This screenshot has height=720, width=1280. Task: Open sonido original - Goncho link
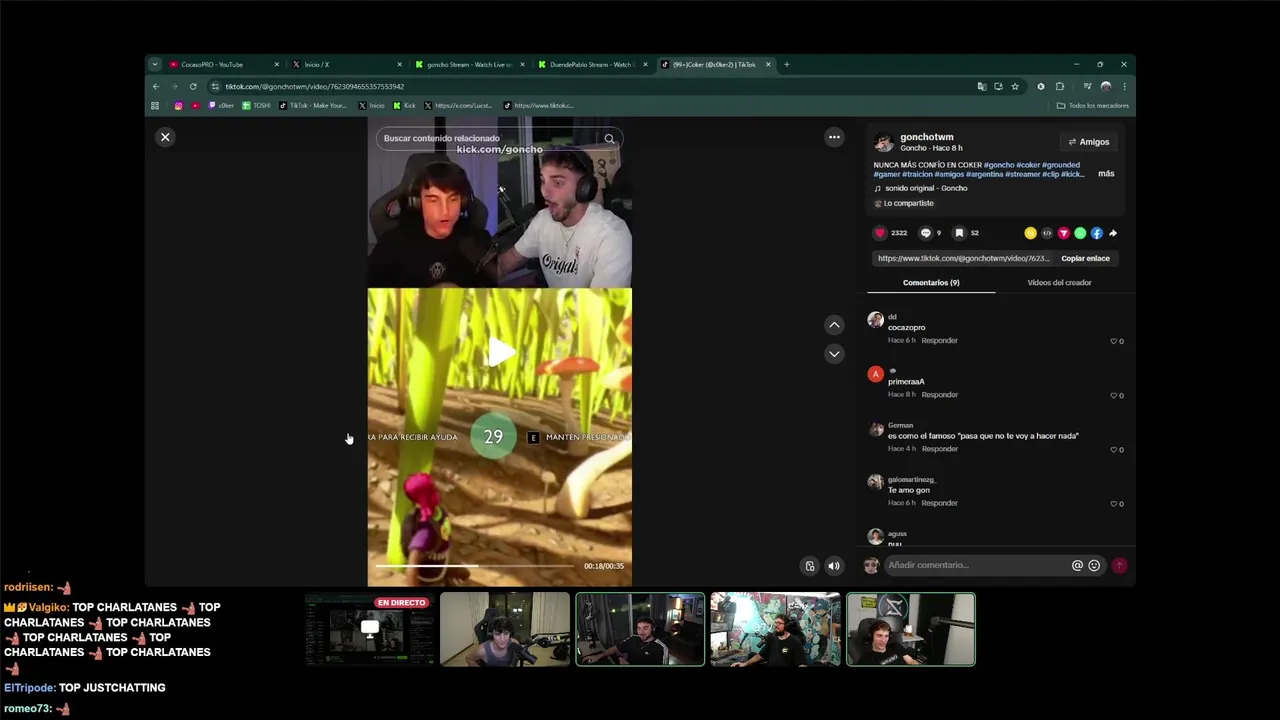[925, 188]
